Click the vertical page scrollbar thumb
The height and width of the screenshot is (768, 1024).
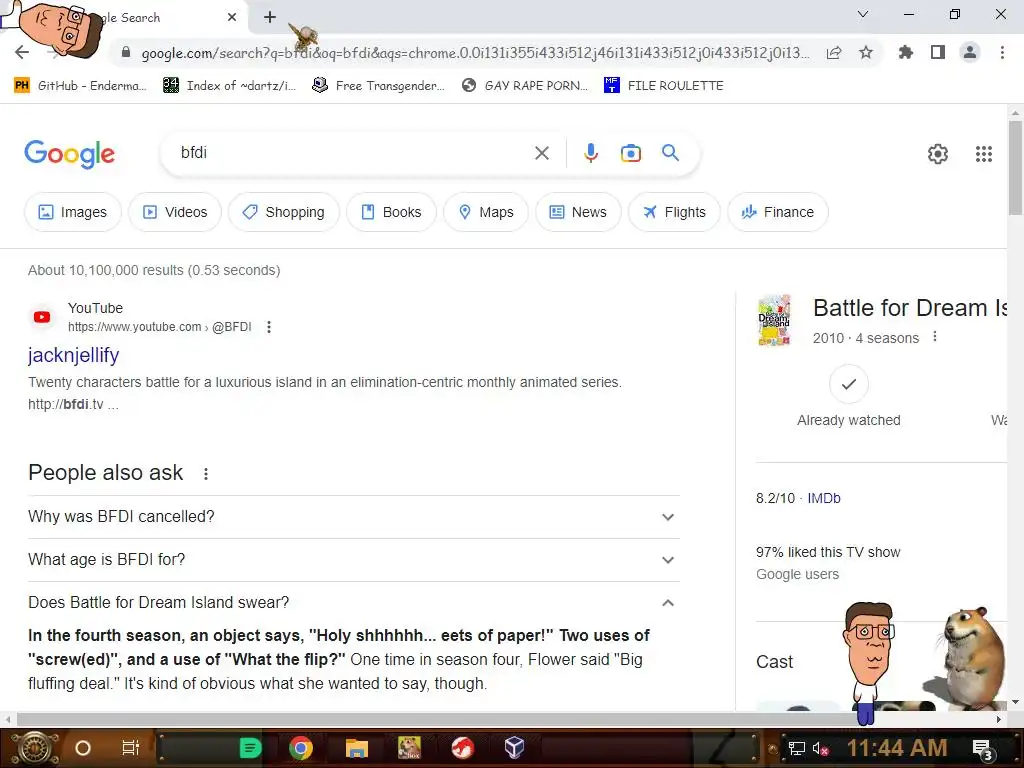[1015, 168]
